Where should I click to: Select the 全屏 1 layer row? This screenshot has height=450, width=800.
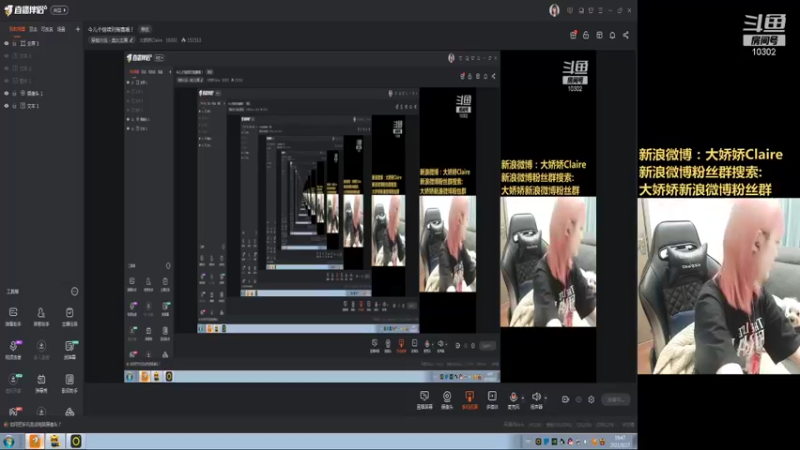pyautogui.click(x=41, y=43)
